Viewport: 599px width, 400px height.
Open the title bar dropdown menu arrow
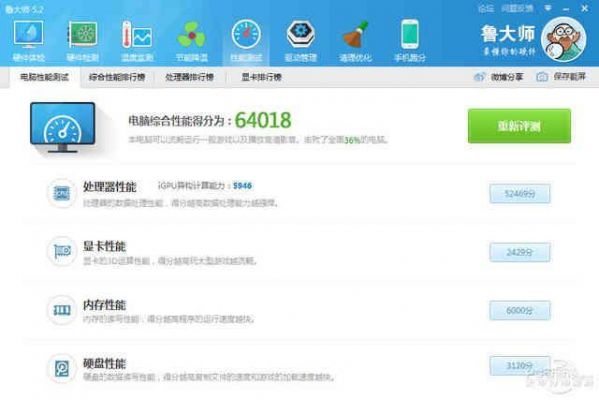[x=548, y=8]
